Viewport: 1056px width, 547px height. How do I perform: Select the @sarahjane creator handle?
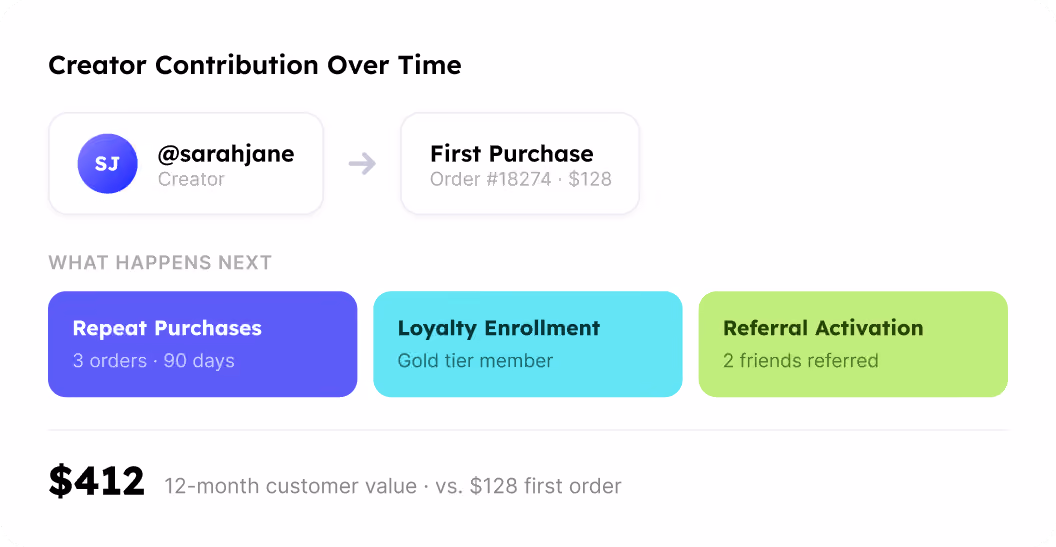pyautogui.click(x=226, y=154)
